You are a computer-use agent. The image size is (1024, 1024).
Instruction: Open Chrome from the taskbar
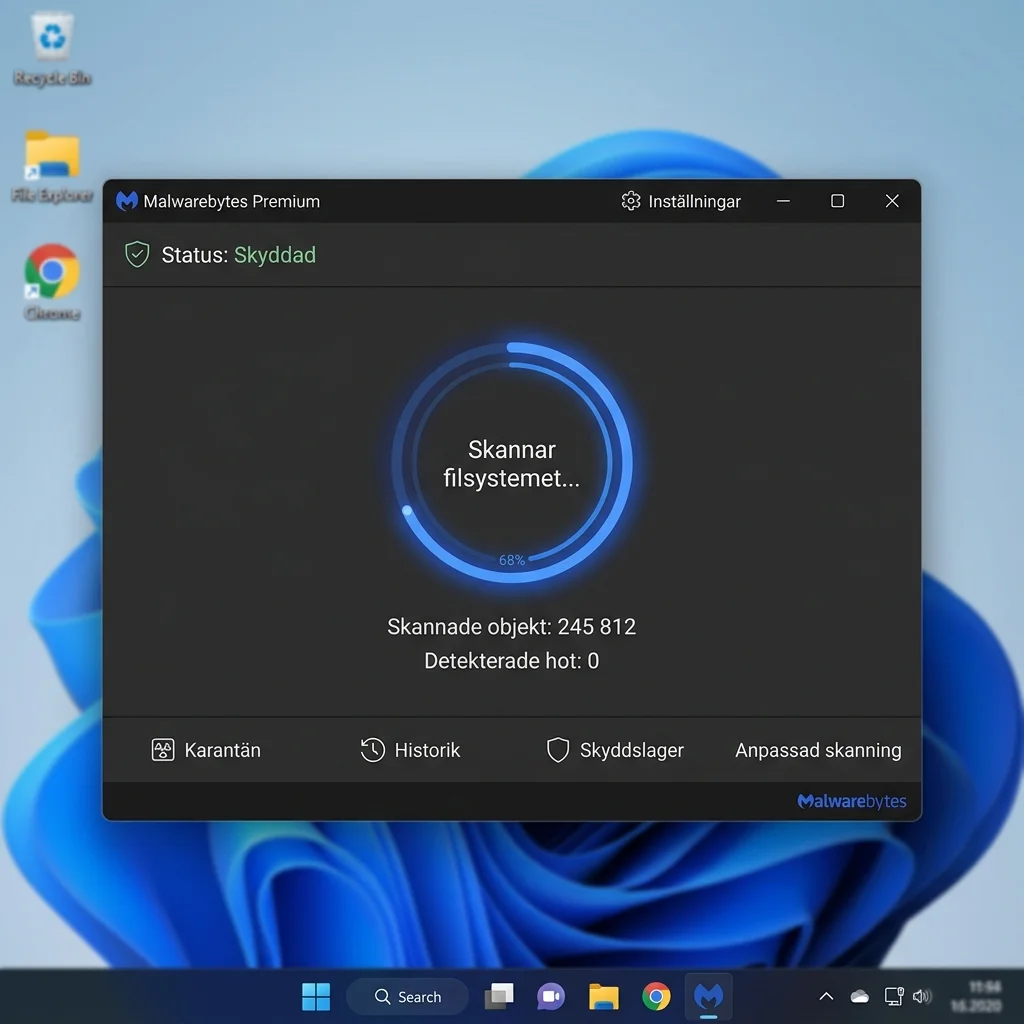pyautogui.click(x=656, y=997)
